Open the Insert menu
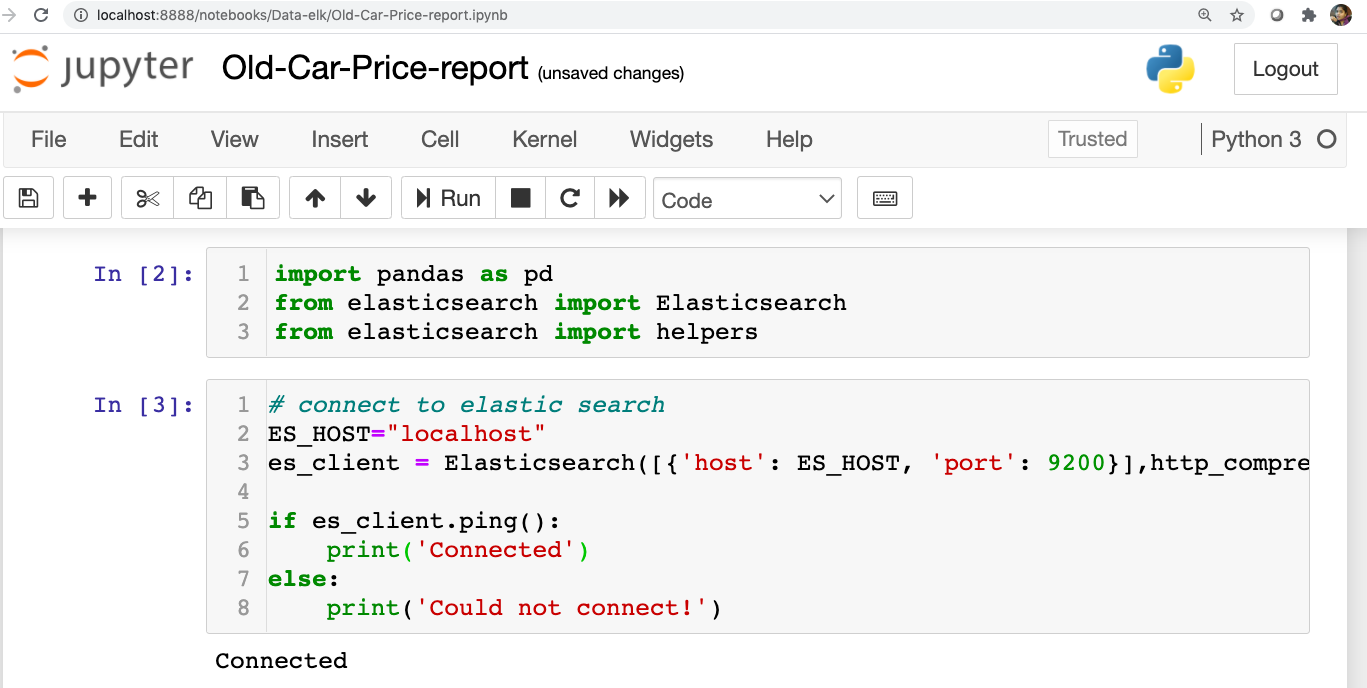The height and width of the screenshot is (688, 1367). 340,139
